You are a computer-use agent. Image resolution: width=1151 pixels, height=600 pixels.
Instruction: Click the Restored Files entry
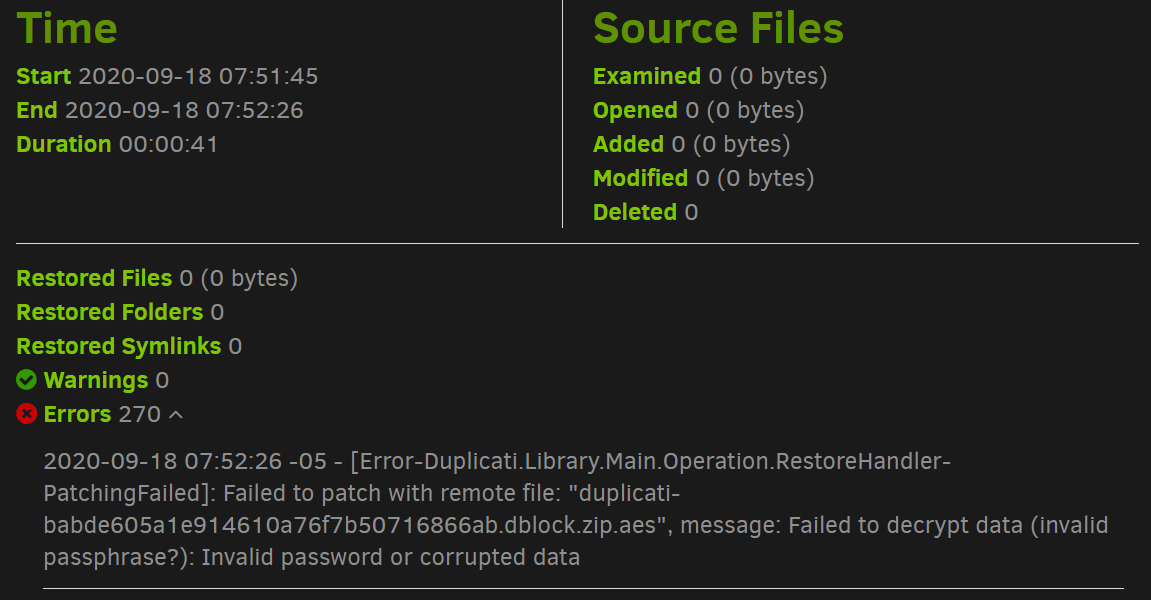click(157, 278)
